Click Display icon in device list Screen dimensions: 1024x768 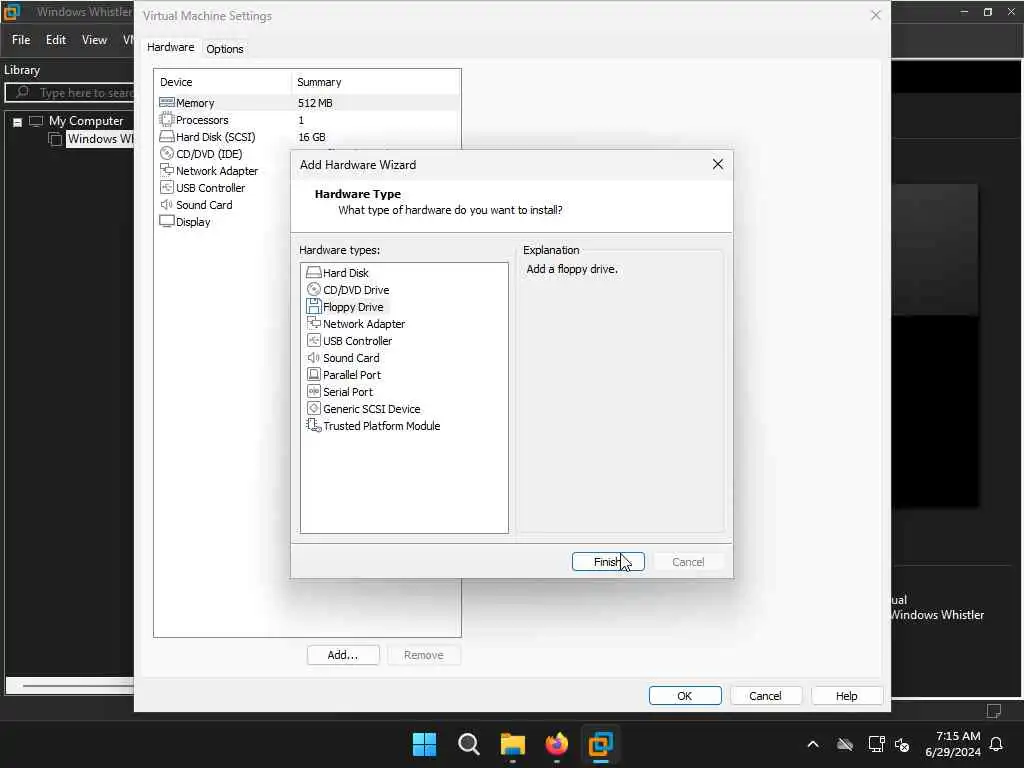coord(167,221)
